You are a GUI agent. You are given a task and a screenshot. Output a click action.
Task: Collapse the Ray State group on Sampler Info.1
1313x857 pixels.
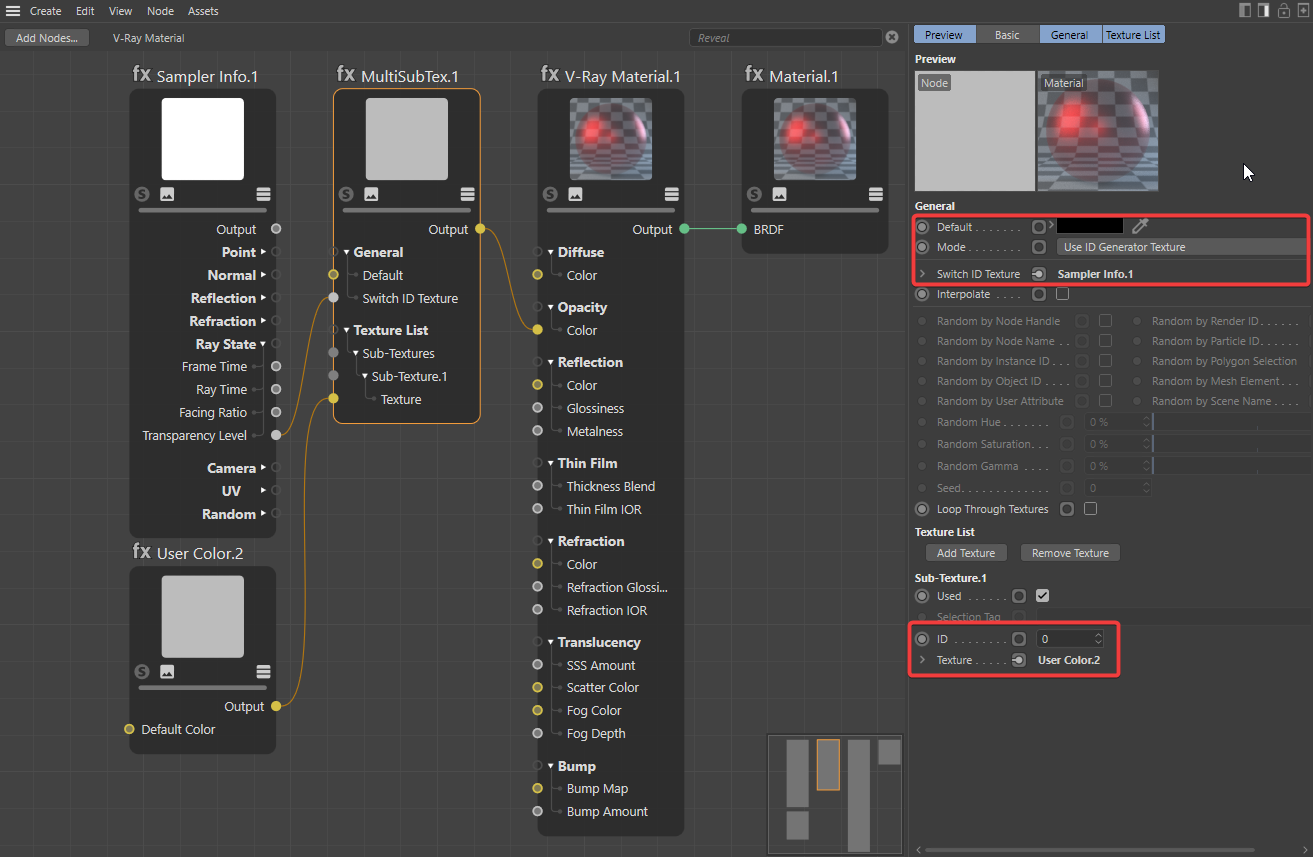tap(263, 344)
